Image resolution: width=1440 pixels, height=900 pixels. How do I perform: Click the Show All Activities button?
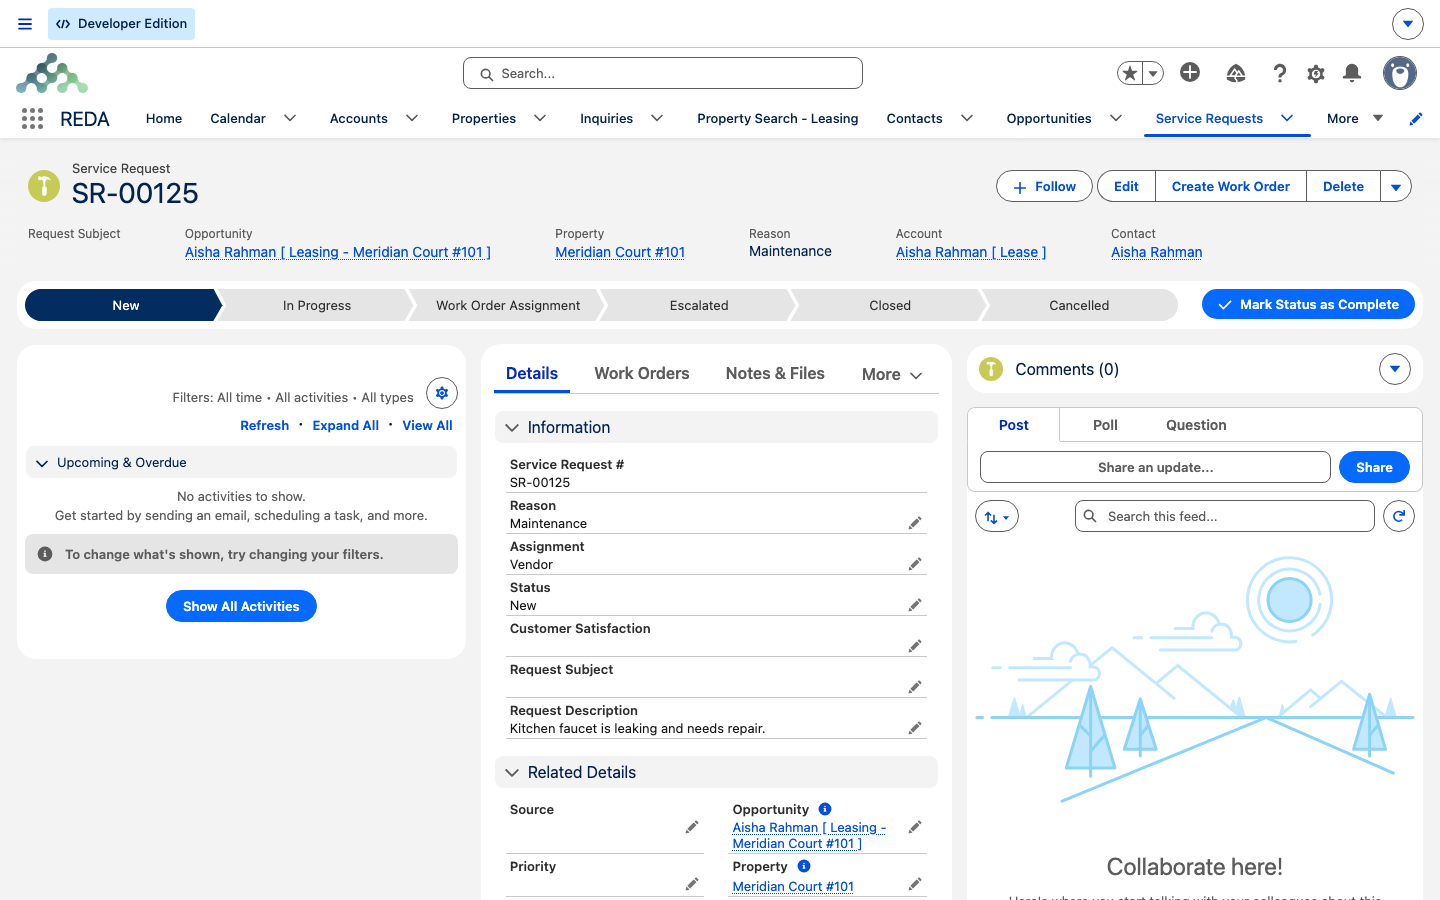point(241,606)
